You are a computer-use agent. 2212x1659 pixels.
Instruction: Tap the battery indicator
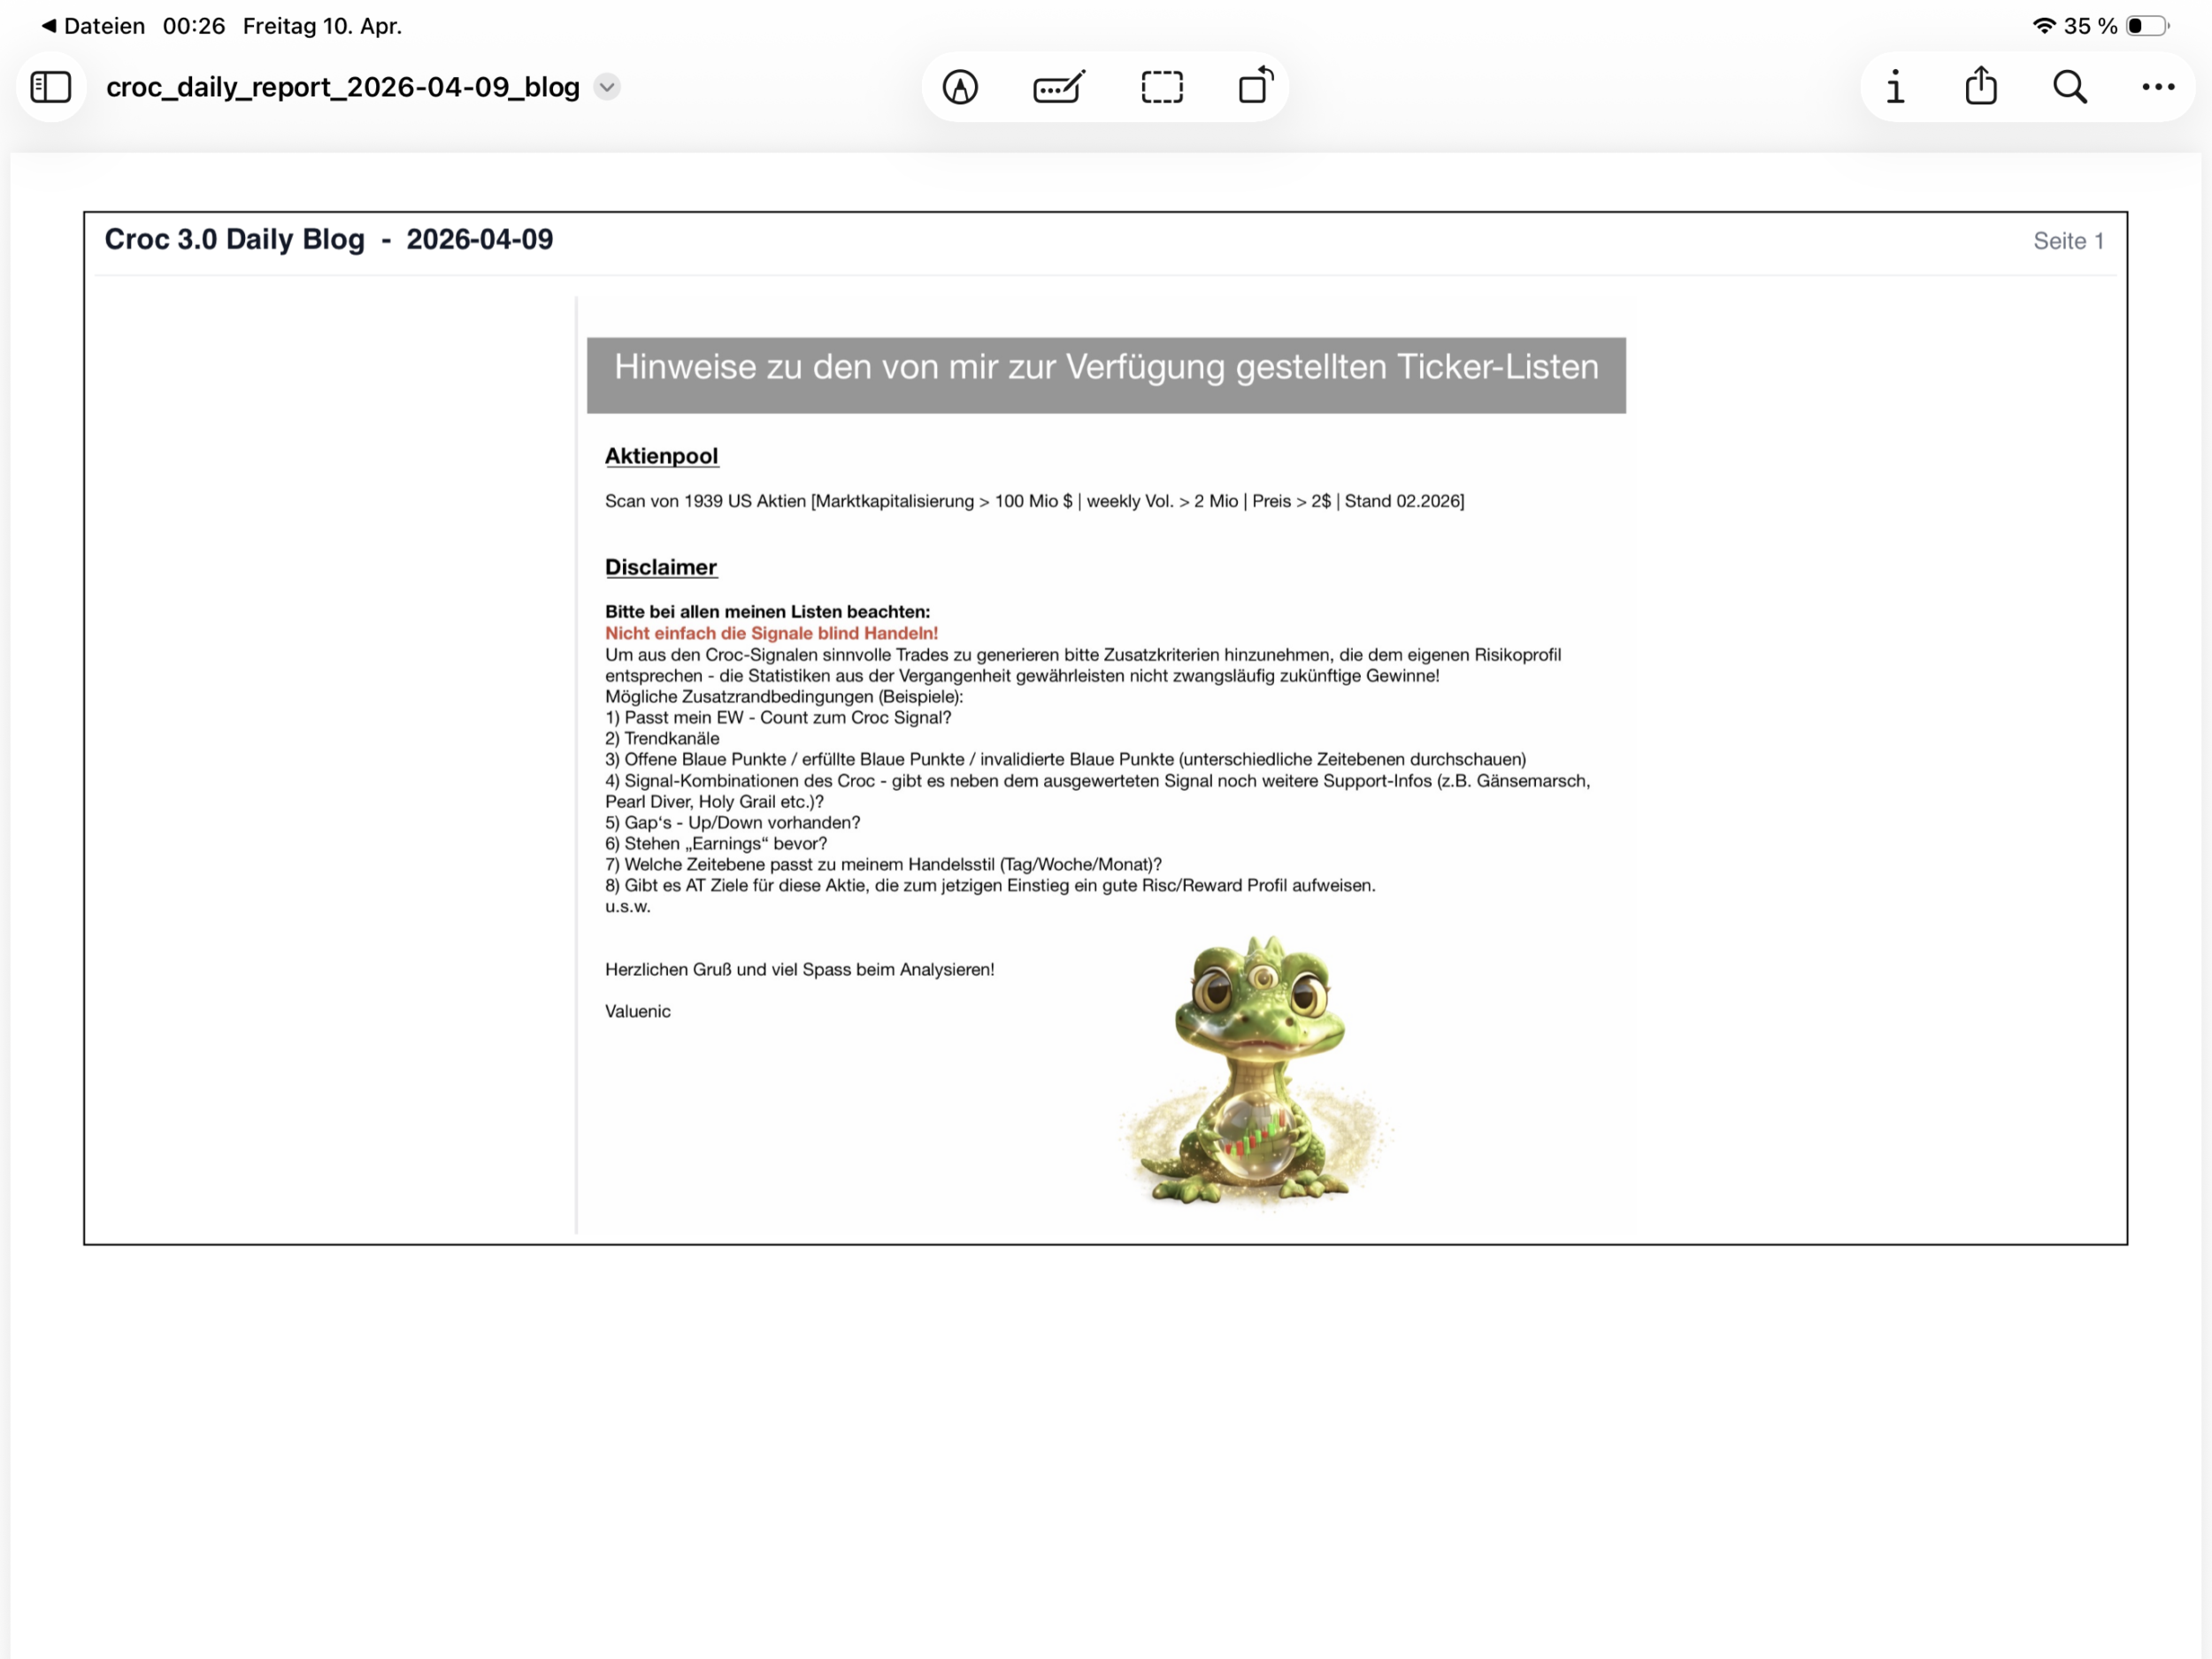coord(2146,26)
